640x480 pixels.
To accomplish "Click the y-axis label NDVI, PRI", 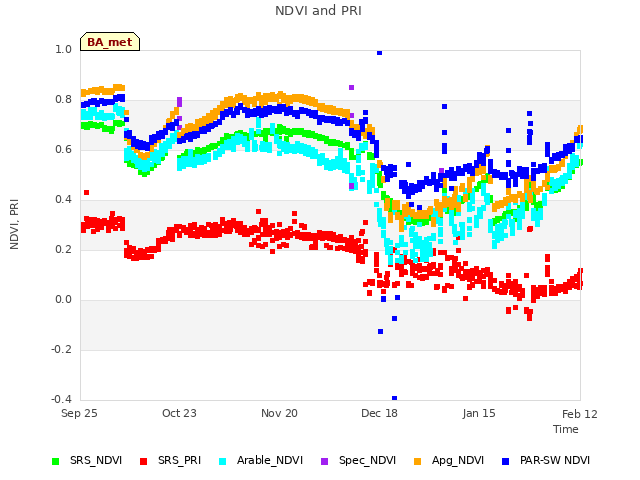I will point(14,224).
